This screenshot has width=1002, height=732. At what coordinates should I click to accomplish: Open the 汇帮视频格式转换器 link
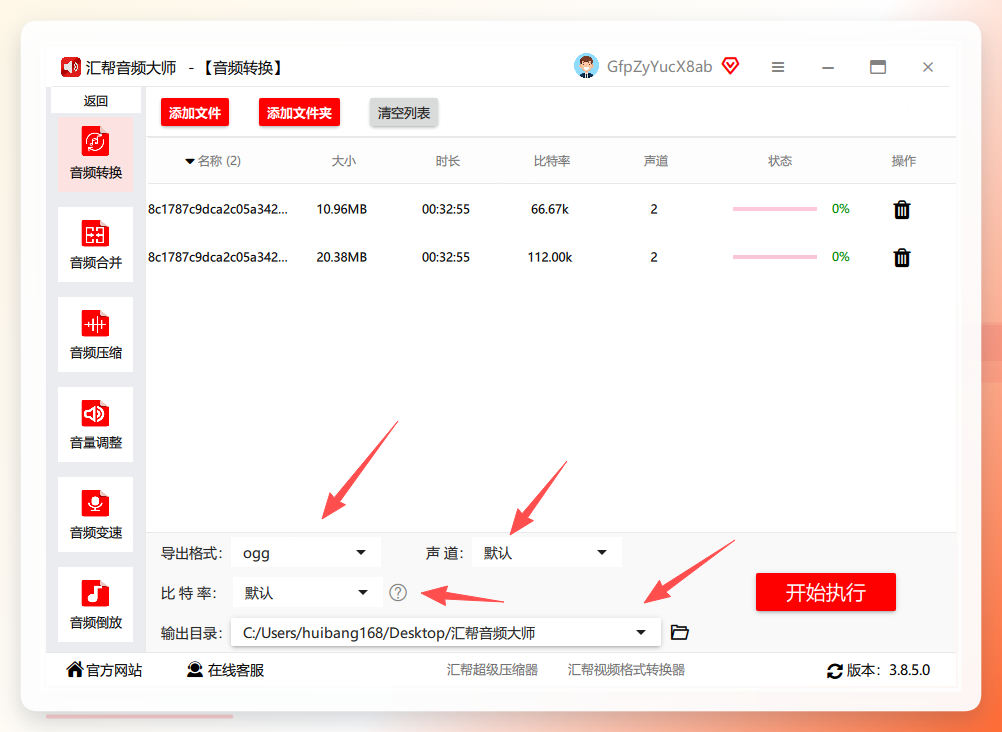click(626, 670)
